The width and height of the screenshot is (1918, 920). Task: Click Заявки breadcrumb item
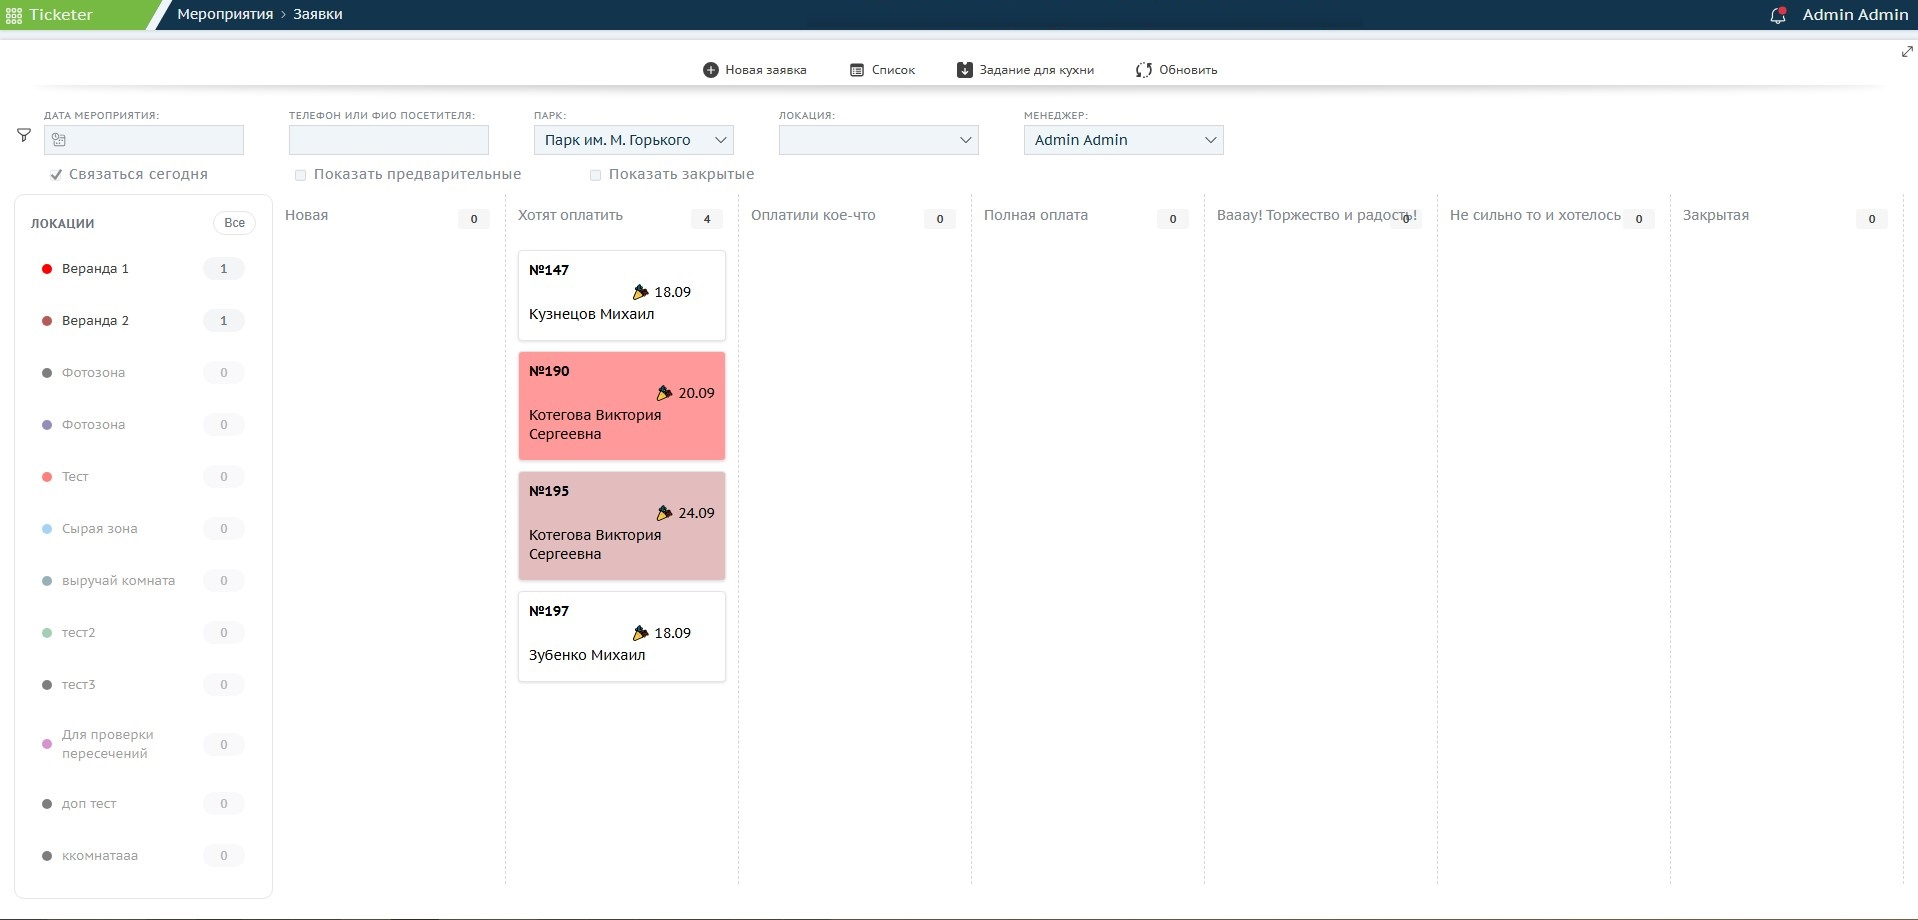click(318, 14)
